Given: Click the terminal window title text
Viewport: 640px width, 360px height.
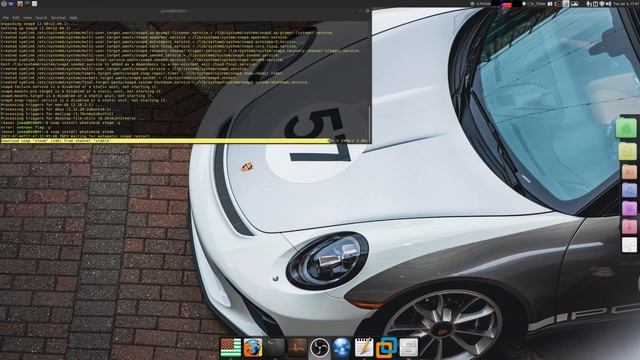Looking at the screenshot, I should (x=176, y=11).
